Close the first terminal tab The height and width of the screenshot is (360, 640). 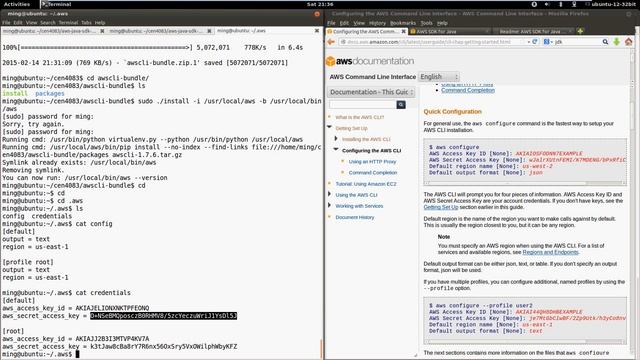pos(102,31)
